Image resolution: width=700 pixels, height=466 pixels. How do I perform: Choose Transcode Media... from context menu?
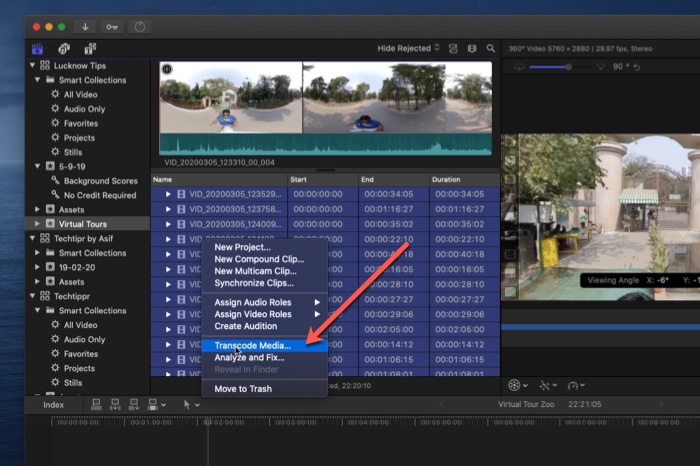pos(265,345)
